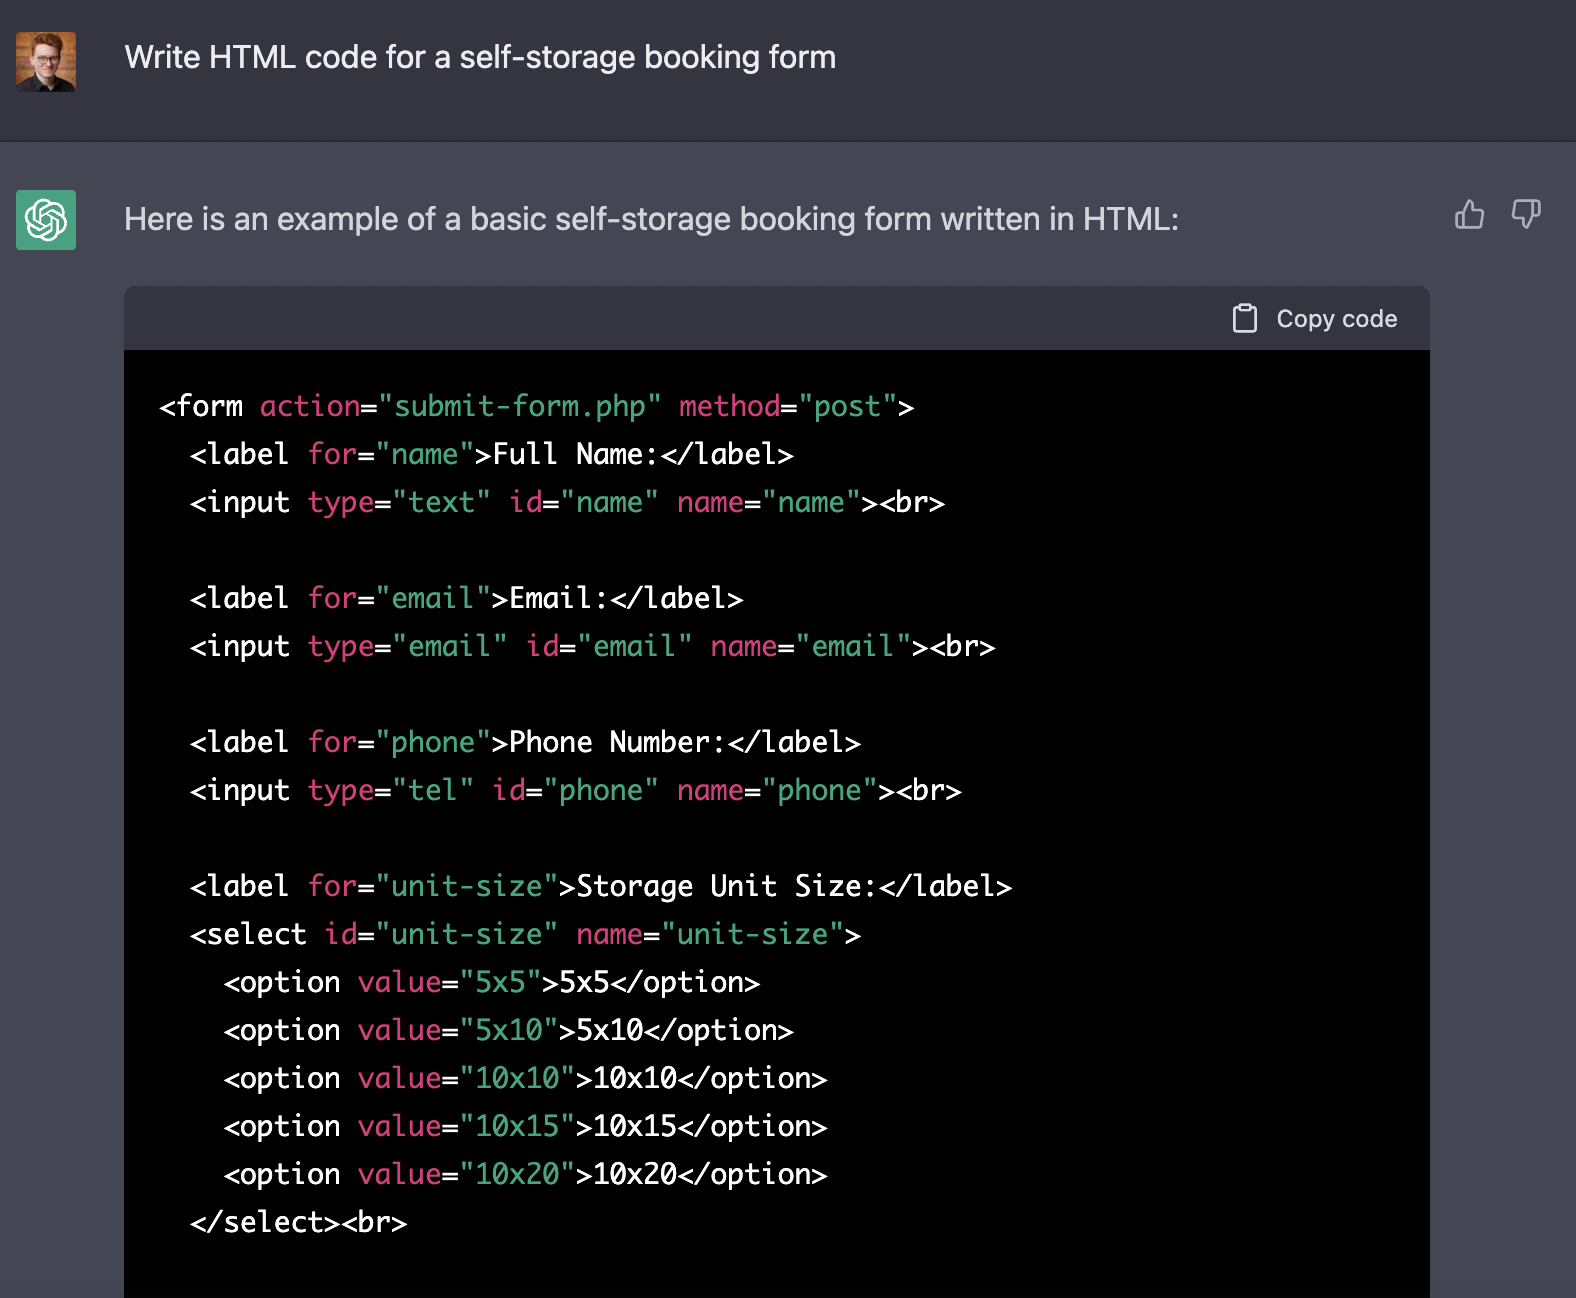This screenshot has width=1576, height=1298.
Task: Click the Full Name label code line
Action: click(x=491, y=455)
